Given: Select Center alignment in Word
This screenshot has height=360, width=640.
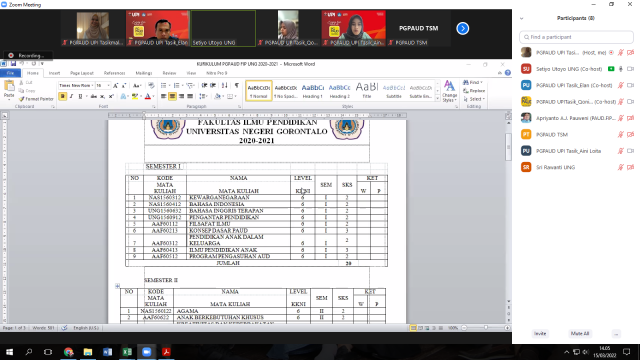Looking at the screenshot, I should coord(172,96).
